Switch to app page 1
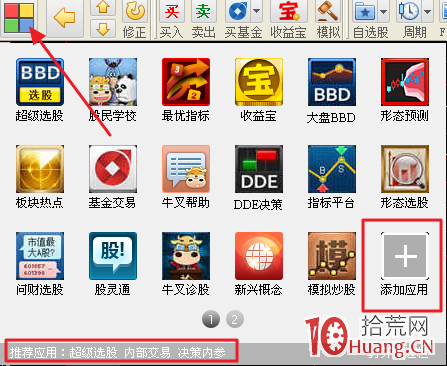The height and width of the screenshot is (366, 447). coord(211,320)
